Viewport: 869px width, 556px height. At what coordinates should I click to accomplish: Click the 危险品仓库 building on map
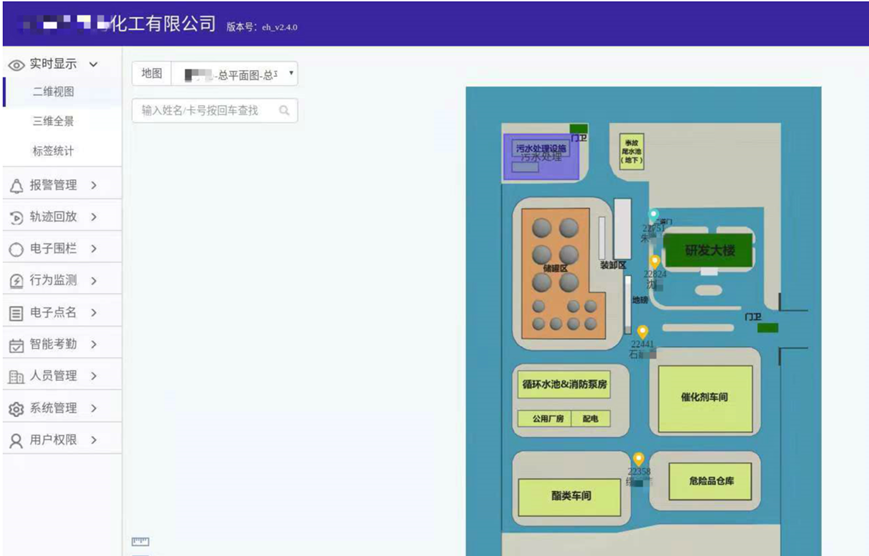pos(710,481)
